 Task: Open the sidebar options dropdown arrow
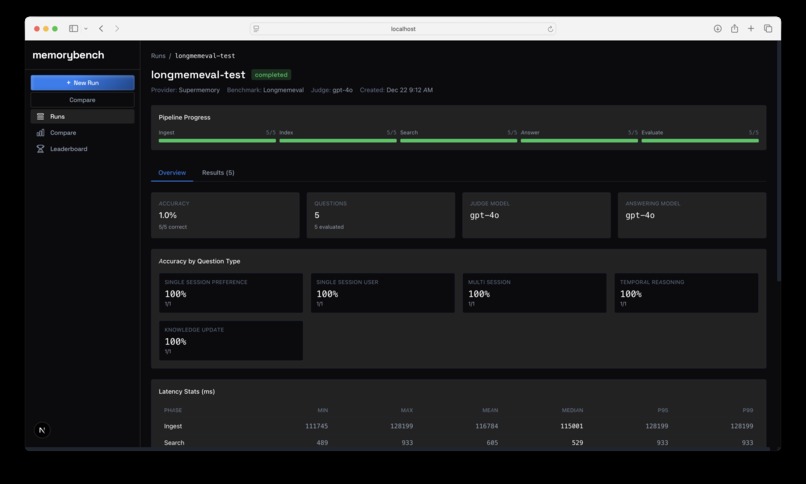point(86,29)
